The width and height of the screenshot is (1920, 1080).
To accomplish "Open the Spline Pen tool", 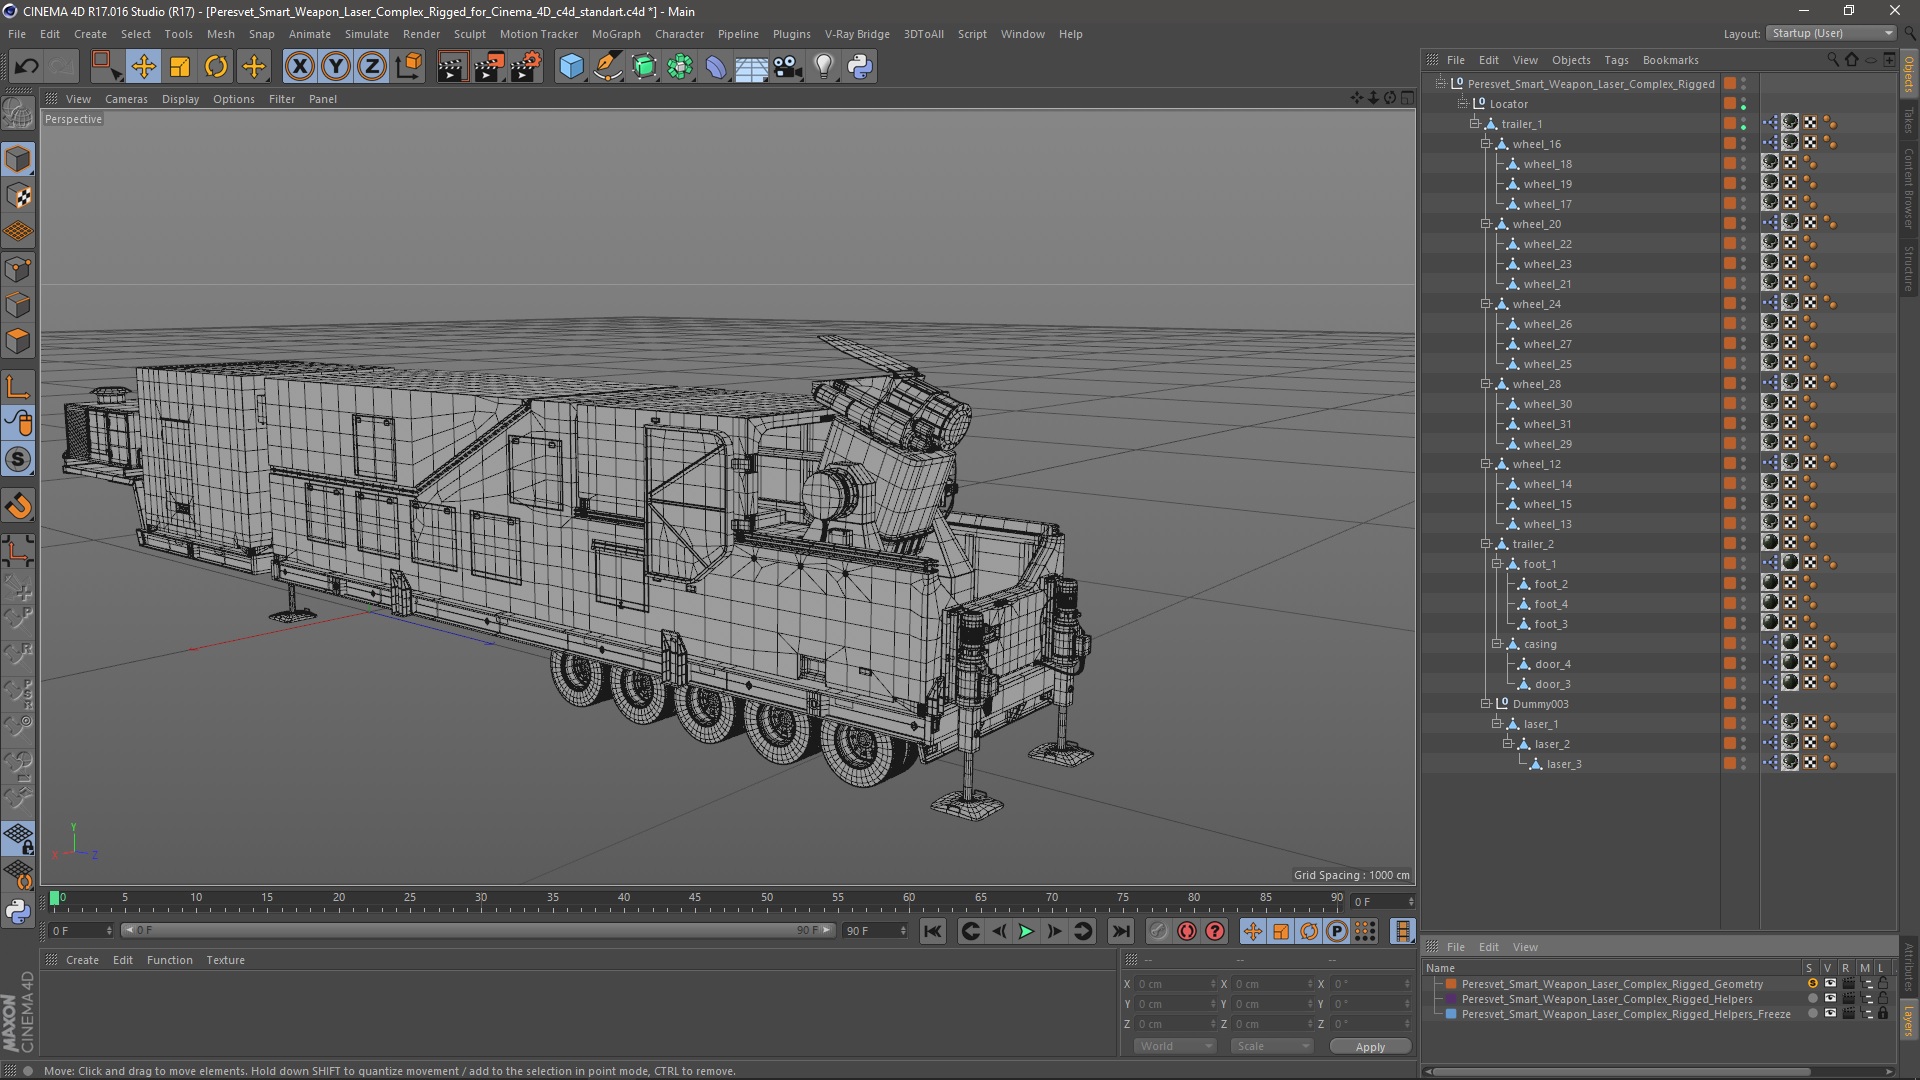I will (607, 67).
